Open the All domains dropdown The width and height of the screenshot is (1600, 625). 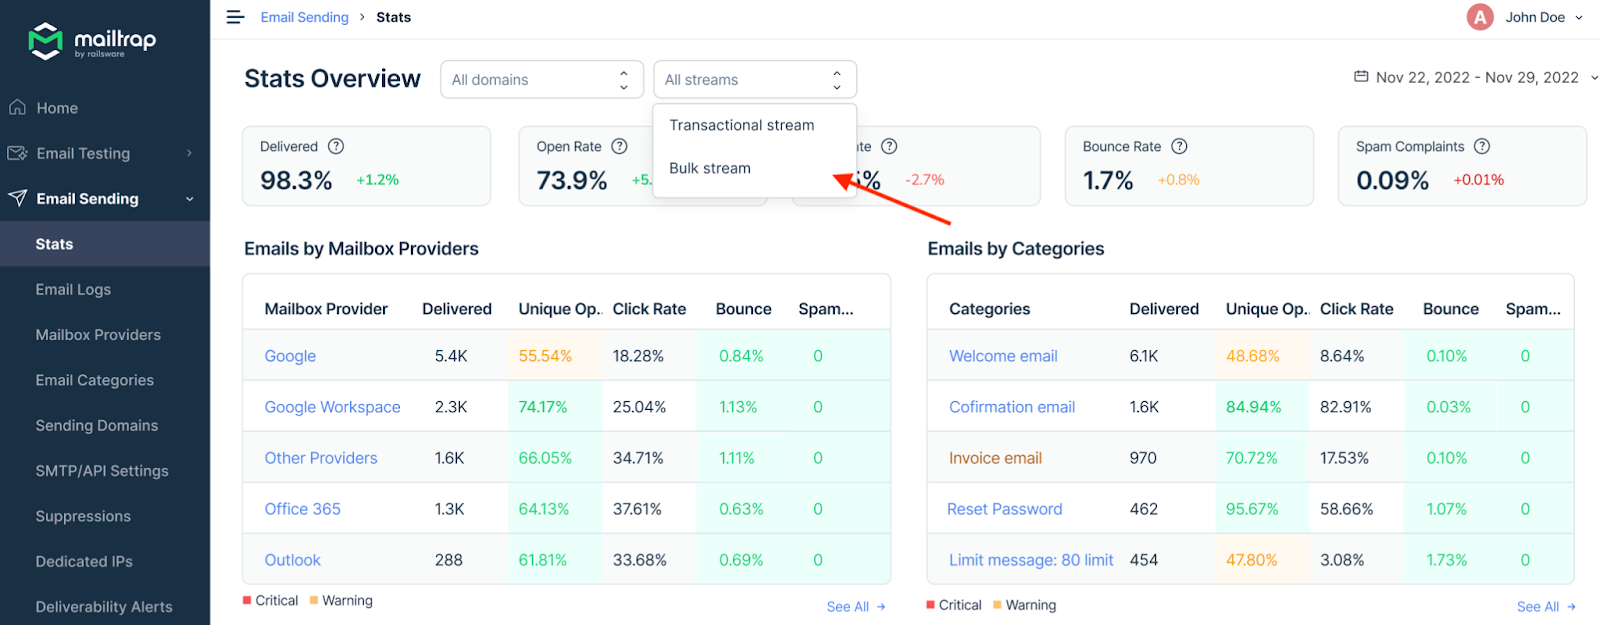(x=541, y=80)
